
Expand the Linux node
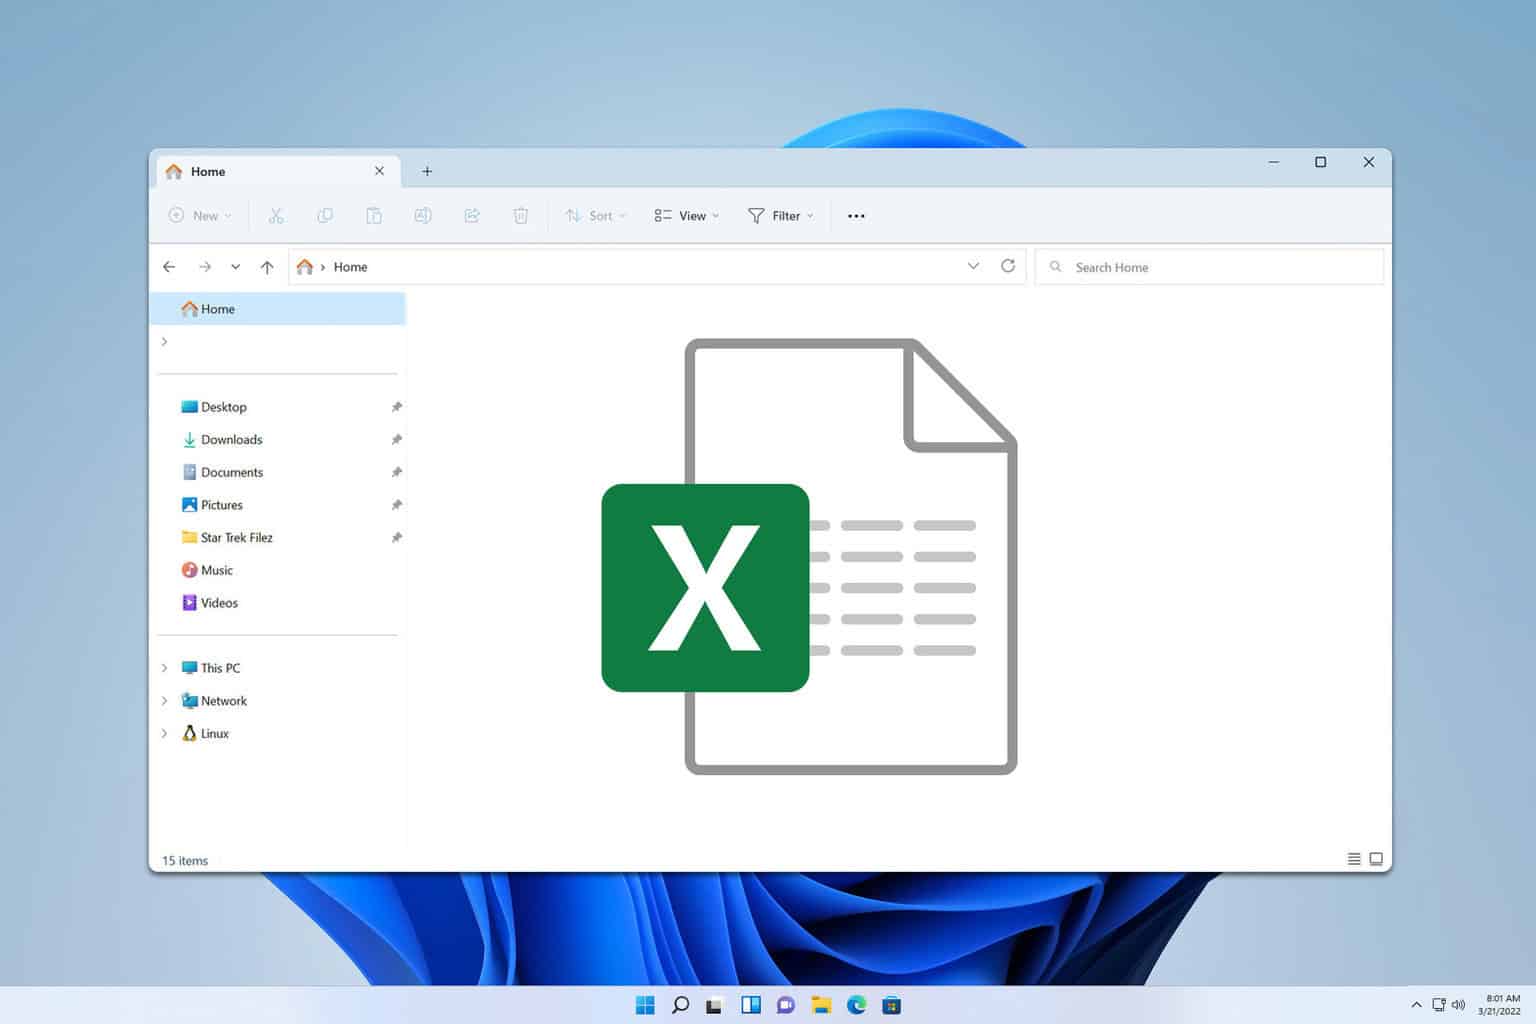coord(165,733)
